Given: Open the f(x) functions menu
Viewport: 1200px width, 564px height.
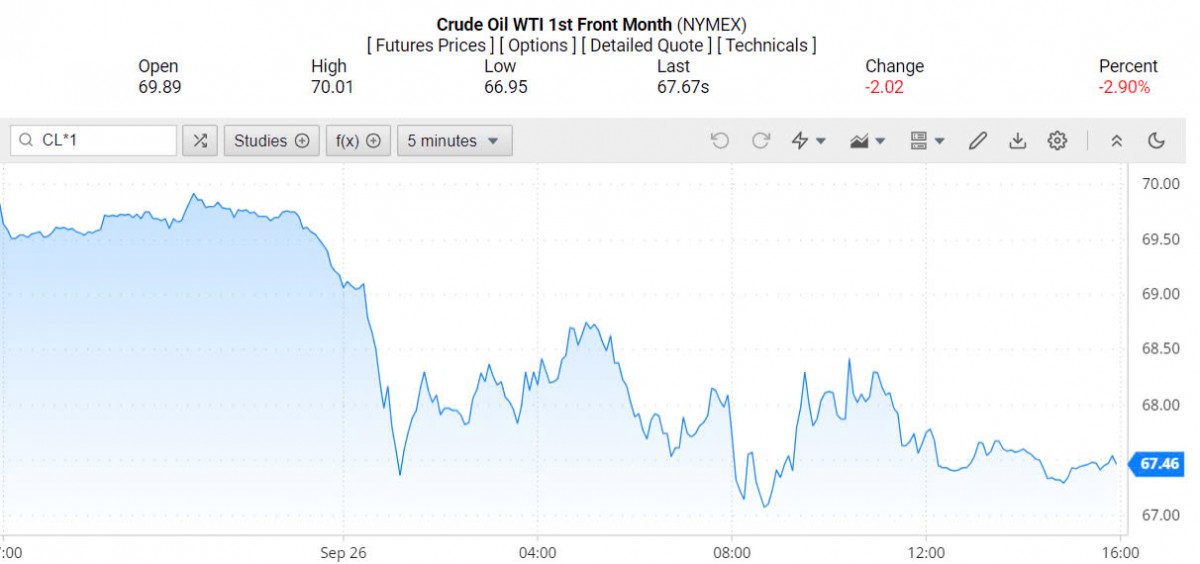Looking at the screenshot, I should (x=357, y=141).
